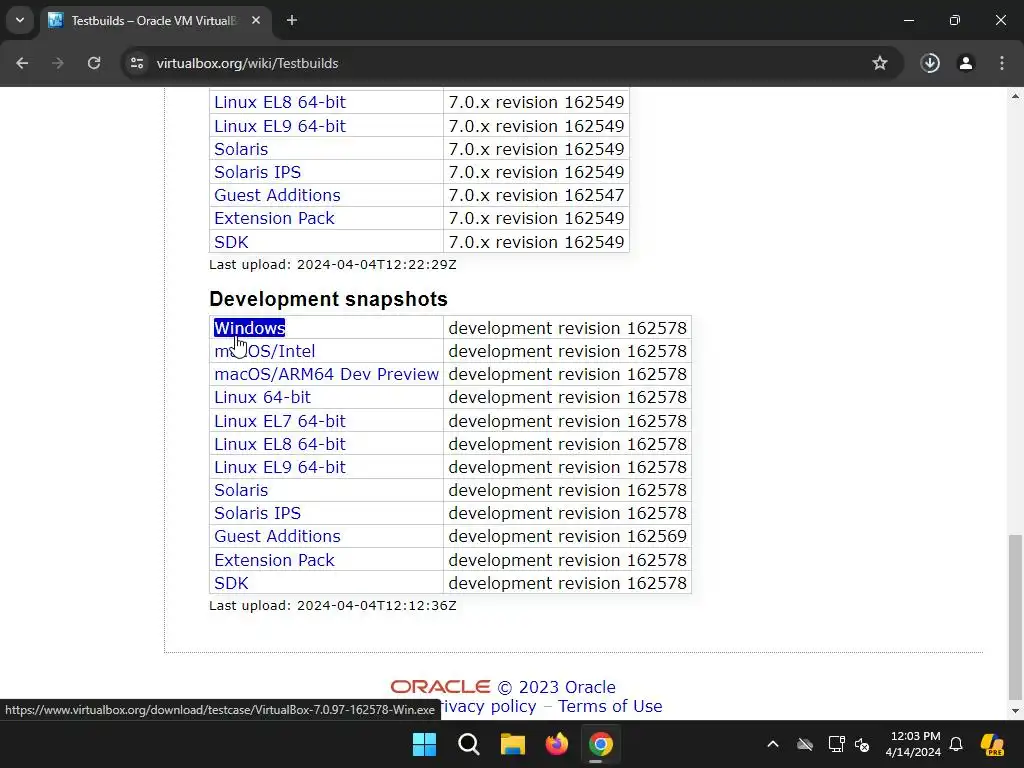Download SDK 7.0.x revision 162549
This screenshot has height=768, width=1024.
point(231,242)
